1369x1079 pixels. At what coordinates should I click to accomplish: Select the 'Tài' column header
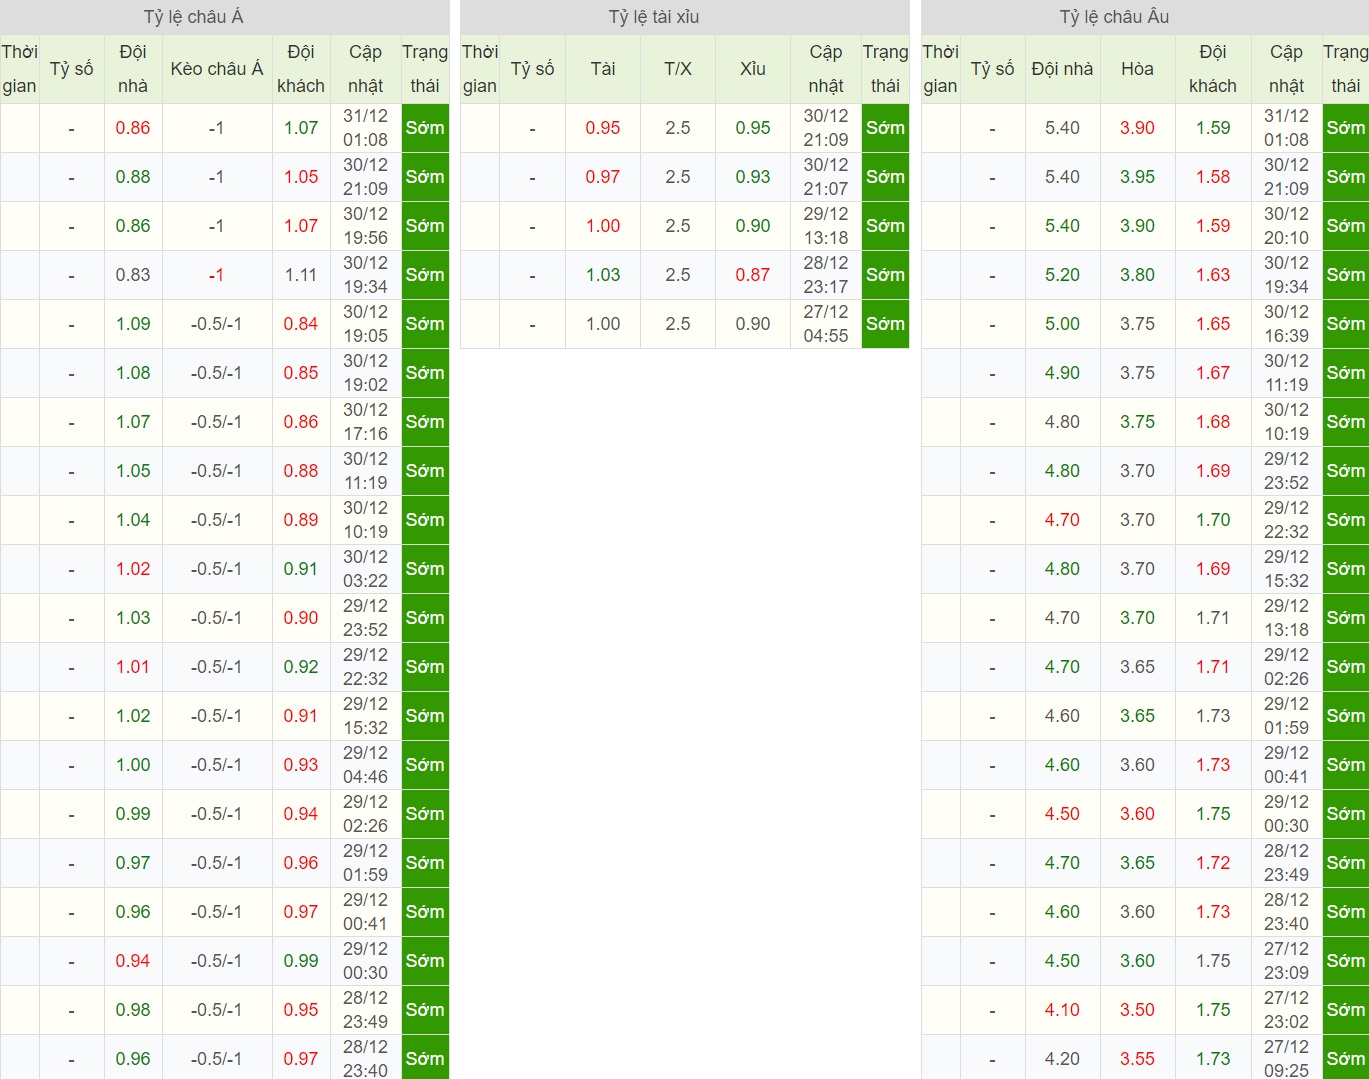(603, 69)
